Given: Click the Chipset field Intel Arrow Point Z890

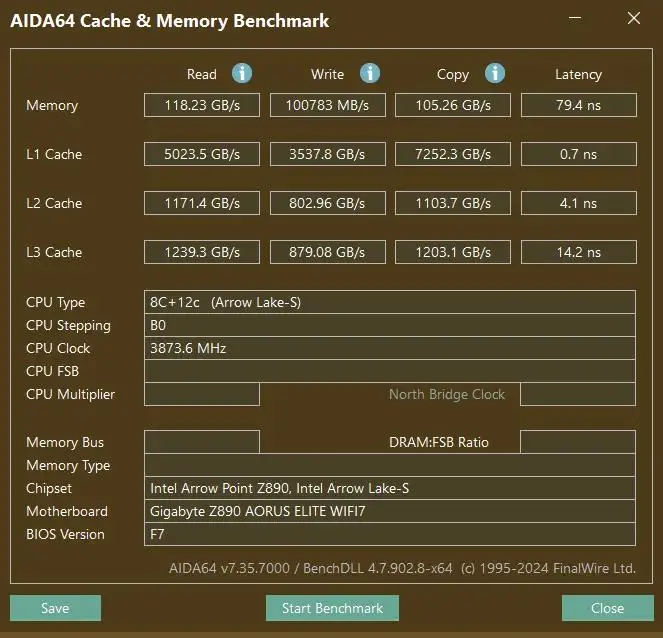Looking at the screenshot, I should click(390, 488).
